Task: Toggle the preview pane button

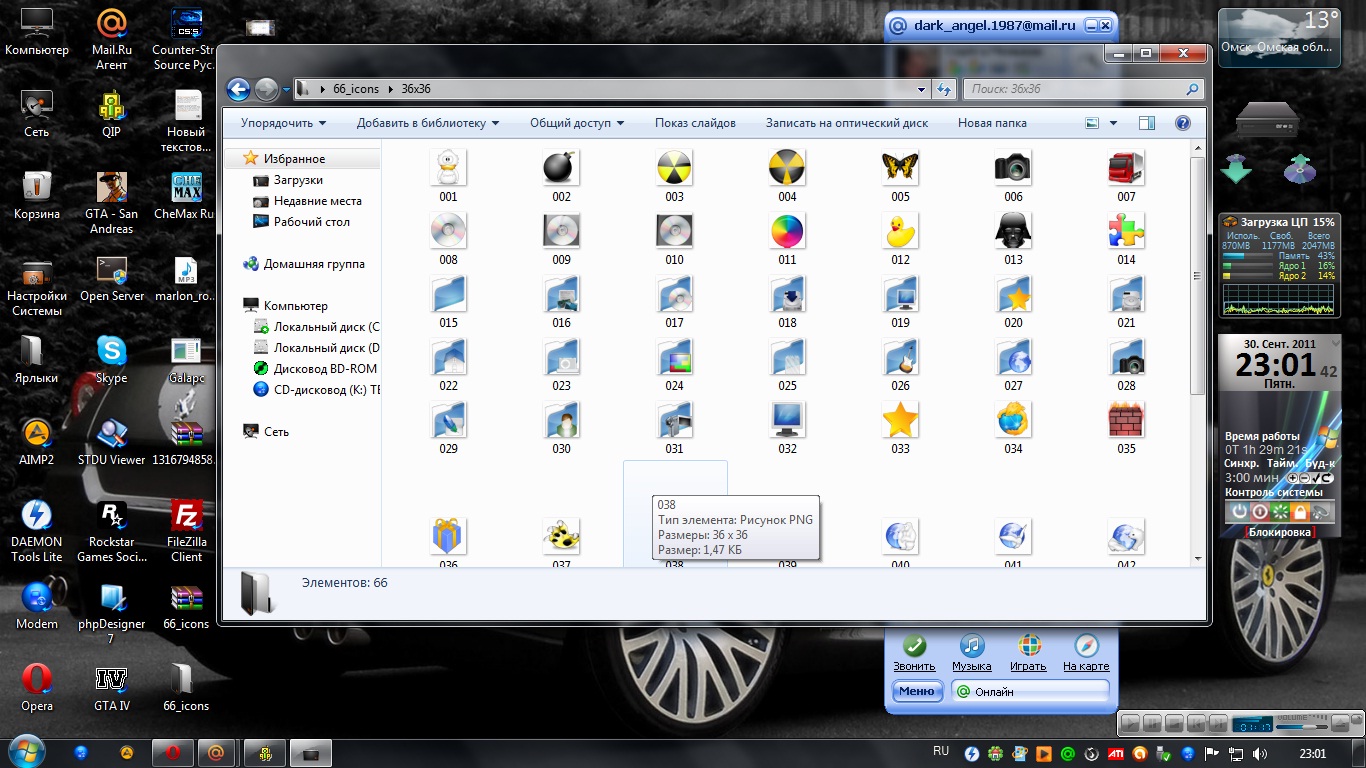Action: point(1147,123)
